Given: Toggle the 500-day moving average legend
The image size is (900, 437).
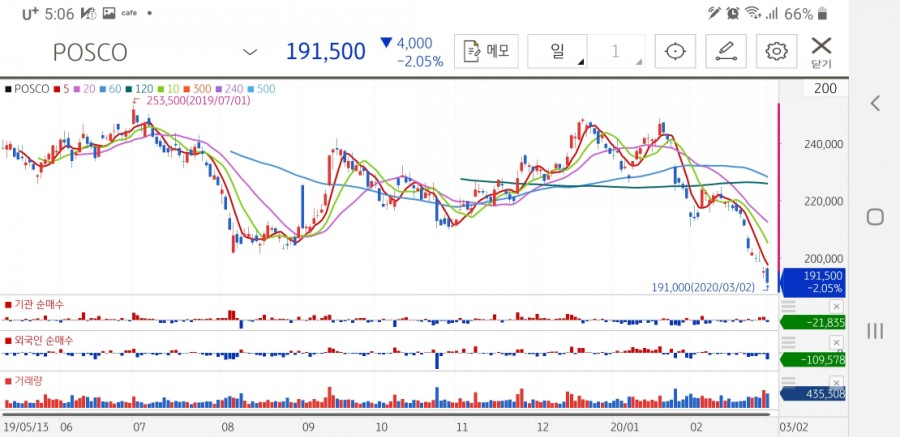Looking at the screenshot, I should pyautogui.click(x=261, y=89).
